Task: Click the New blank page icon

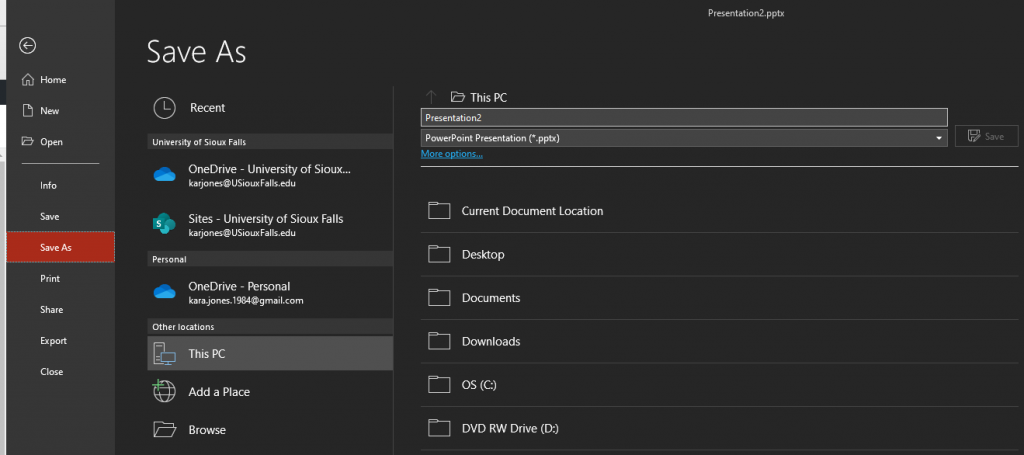Action: [x=27, y=110]
